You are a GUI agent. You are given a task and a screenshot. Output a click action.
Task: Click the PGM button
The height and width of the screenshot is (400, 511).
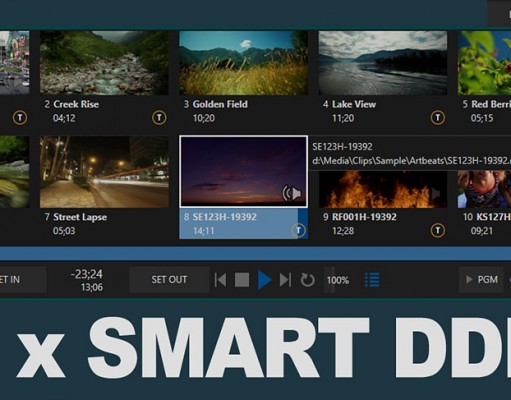tap(481, 279)
